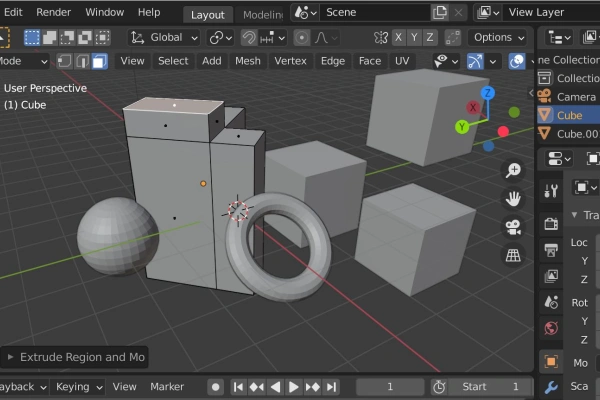This screenshot has width=600, height=400.
Task: Open the Help menu
Action: pyautogui.click(x=149, y=12)
